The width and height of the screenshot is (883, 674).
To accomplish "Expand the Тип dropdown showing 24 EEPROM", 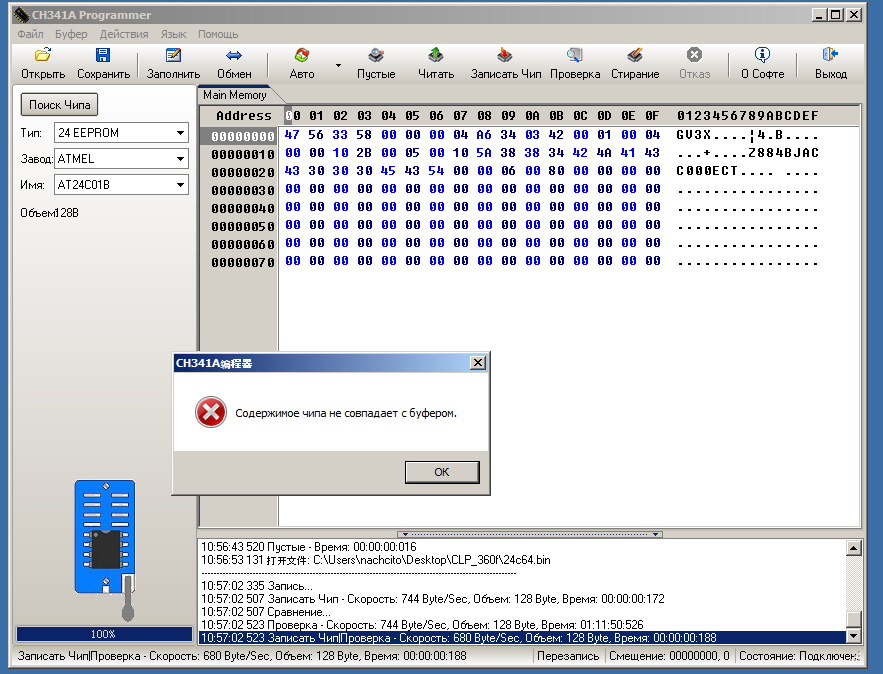I will pyautogui.click(x=180, y=132).
